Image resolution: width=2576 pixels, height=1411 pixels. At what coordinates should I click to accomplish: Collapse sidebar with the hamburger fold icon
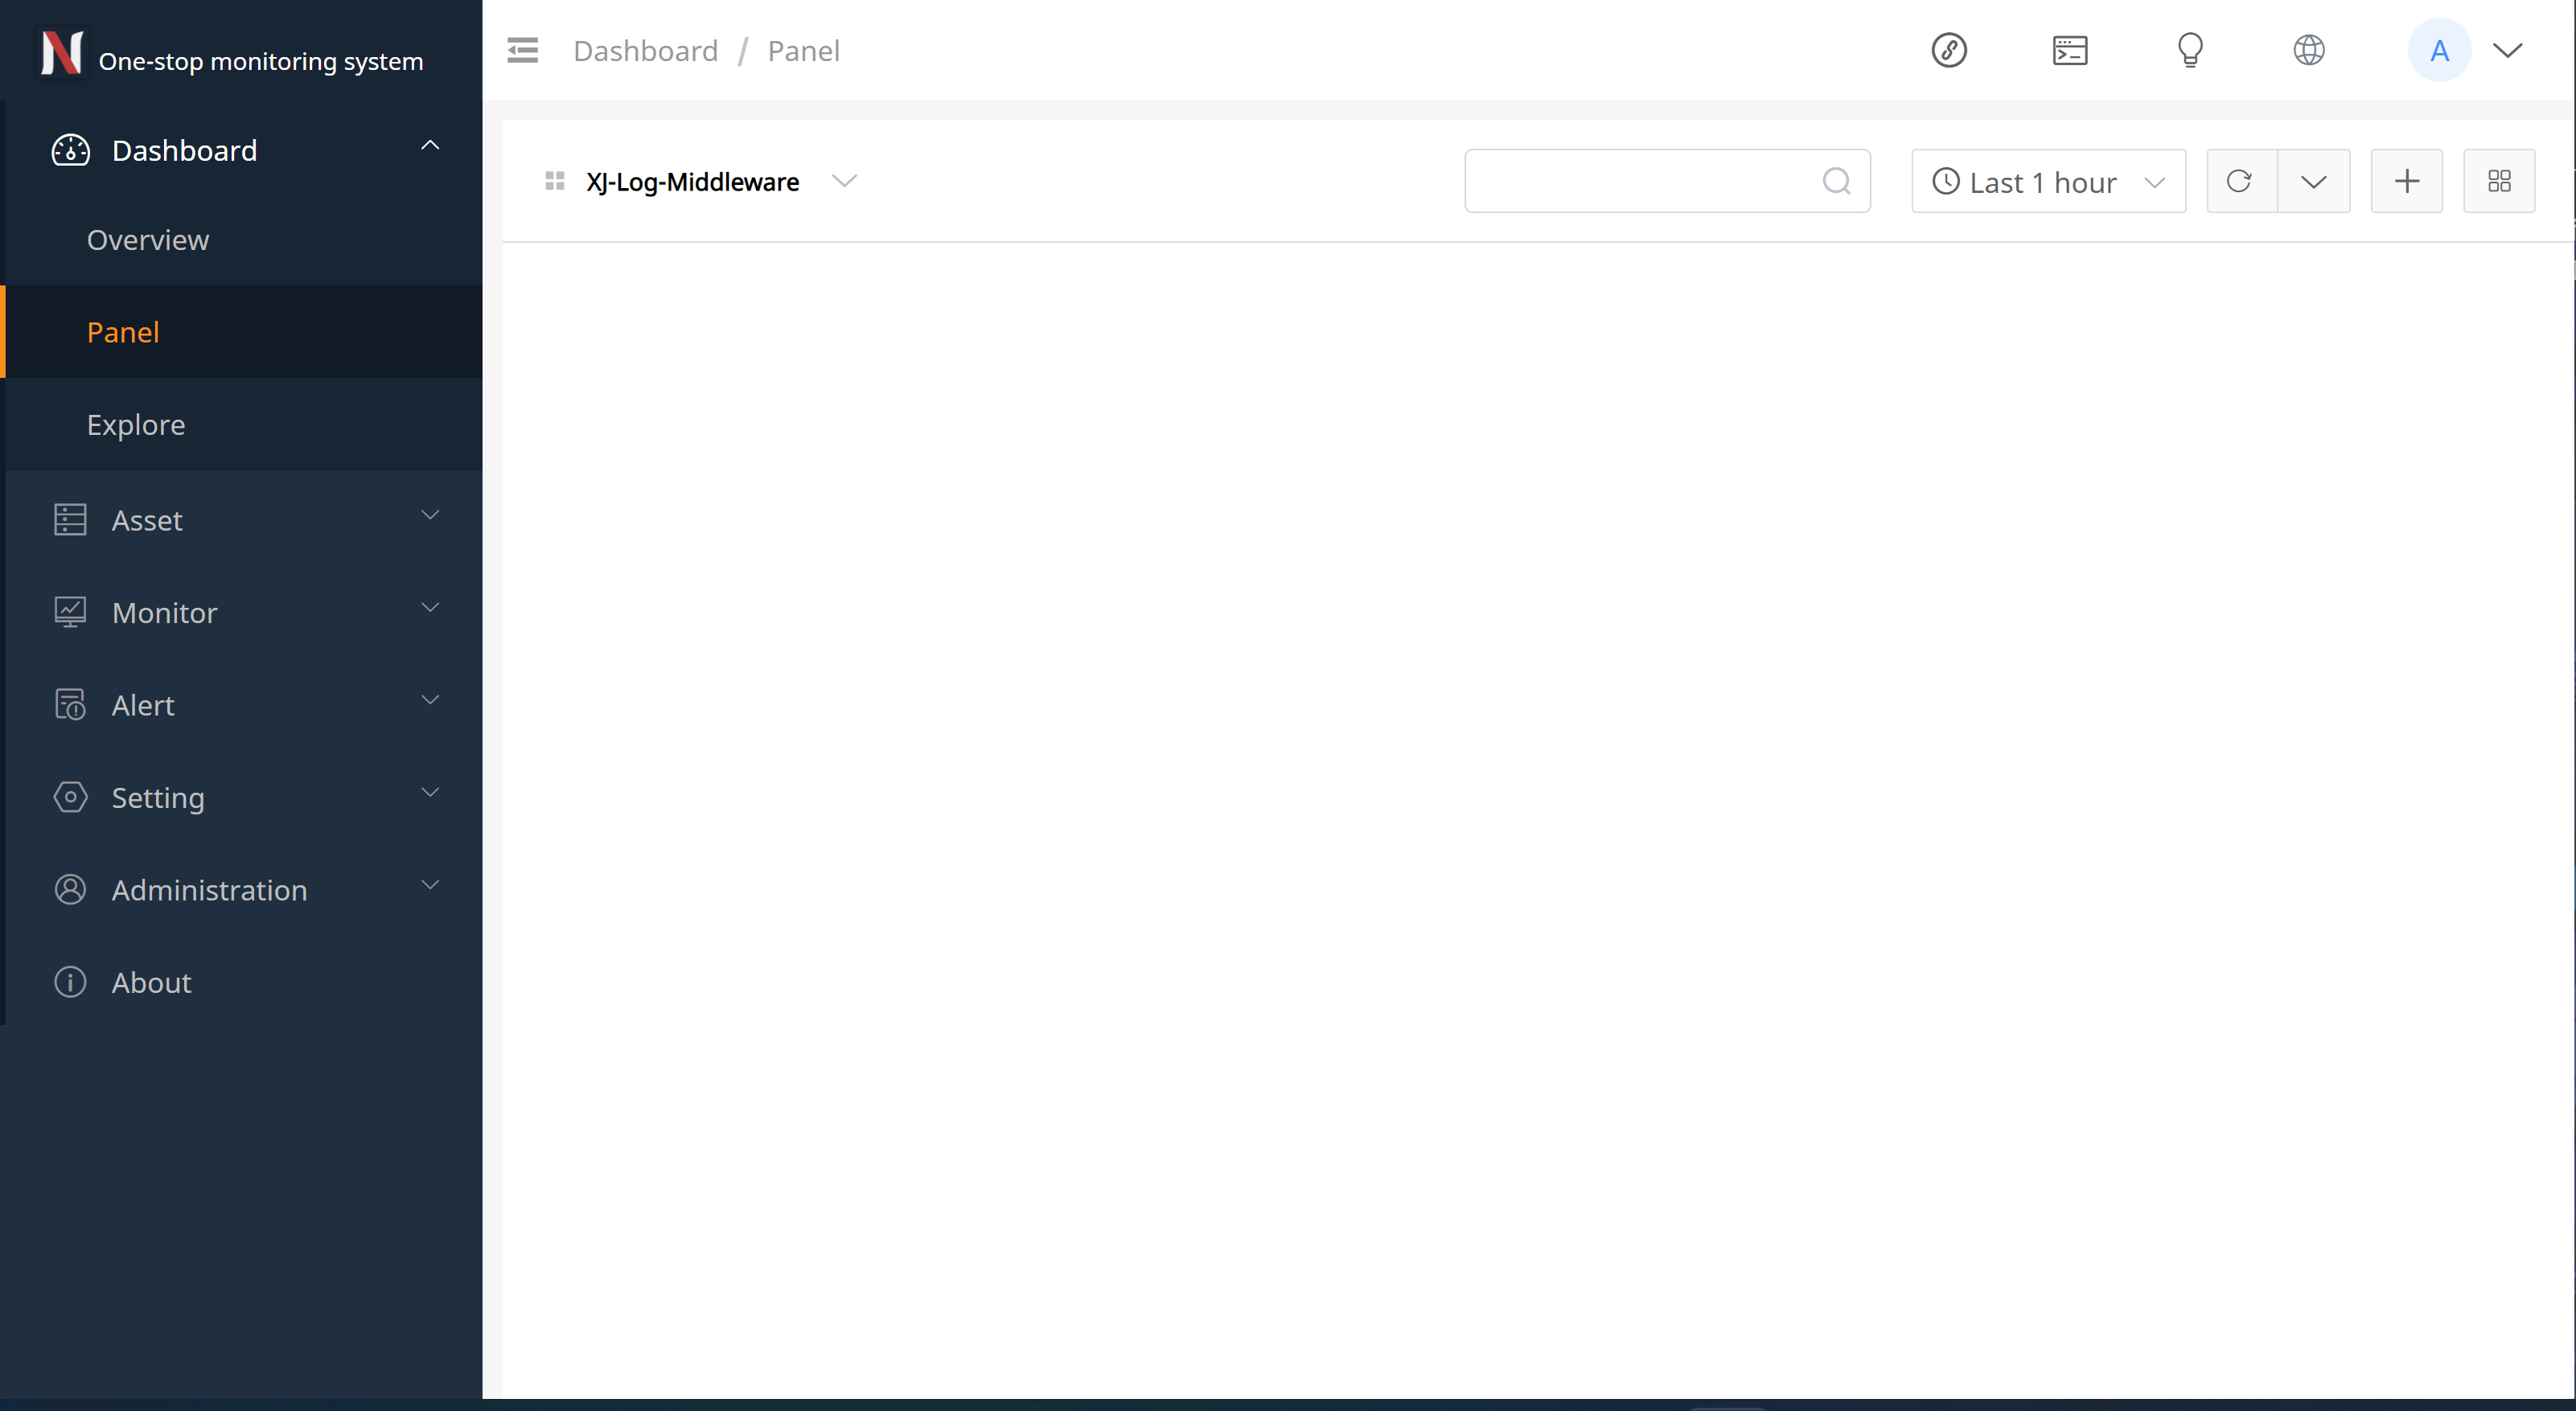click(522, 50)
